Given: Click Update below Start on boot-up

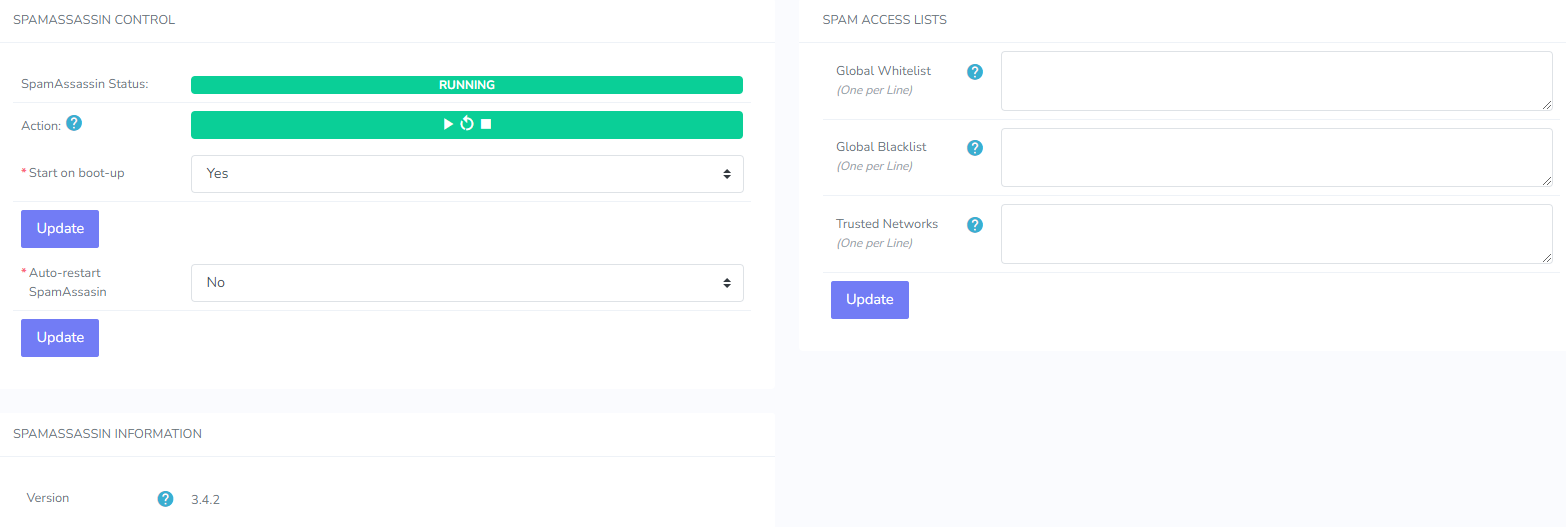Looking at the screenshot, I should 60,229.
